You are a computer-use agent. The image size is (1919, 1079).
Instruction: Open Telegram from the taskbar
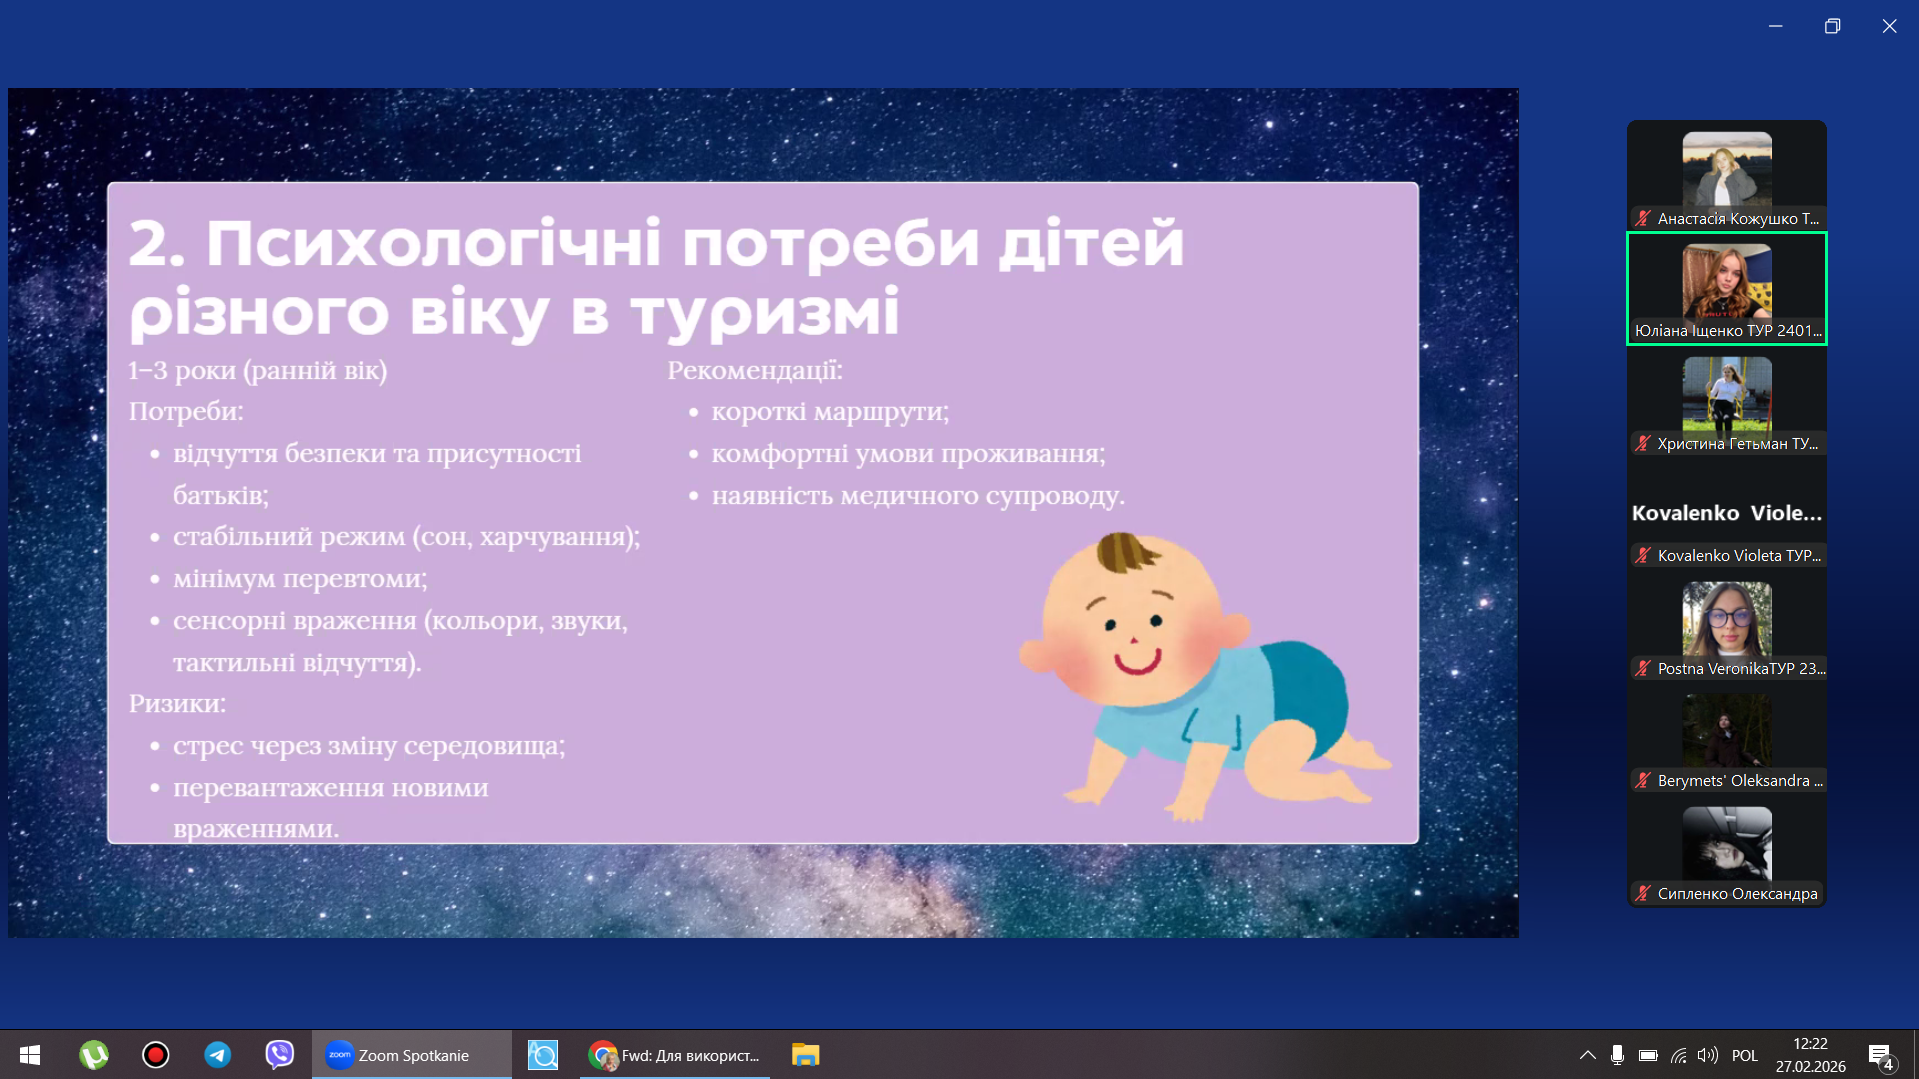point(218,1055)
